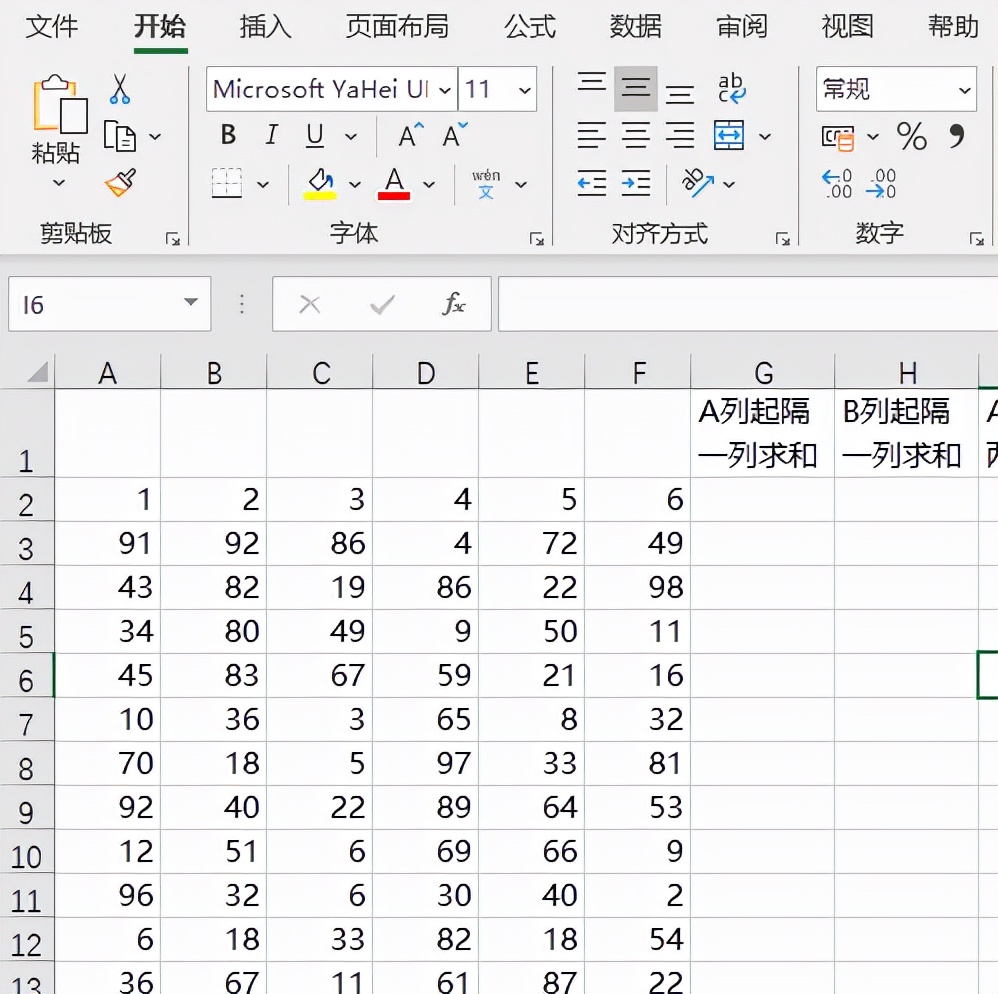
Task: Apply red font color
Action: click(x=394, y=184)
